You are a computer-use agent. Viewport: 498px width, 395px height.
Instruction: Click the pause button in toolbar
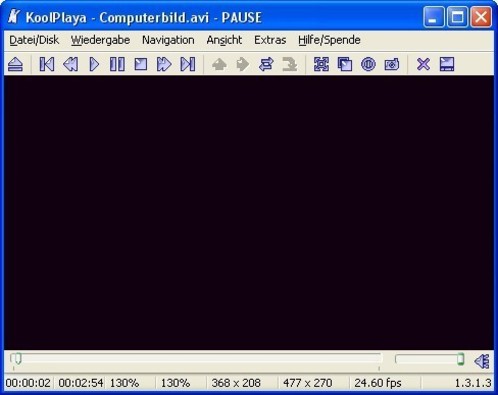coord(117,64)
